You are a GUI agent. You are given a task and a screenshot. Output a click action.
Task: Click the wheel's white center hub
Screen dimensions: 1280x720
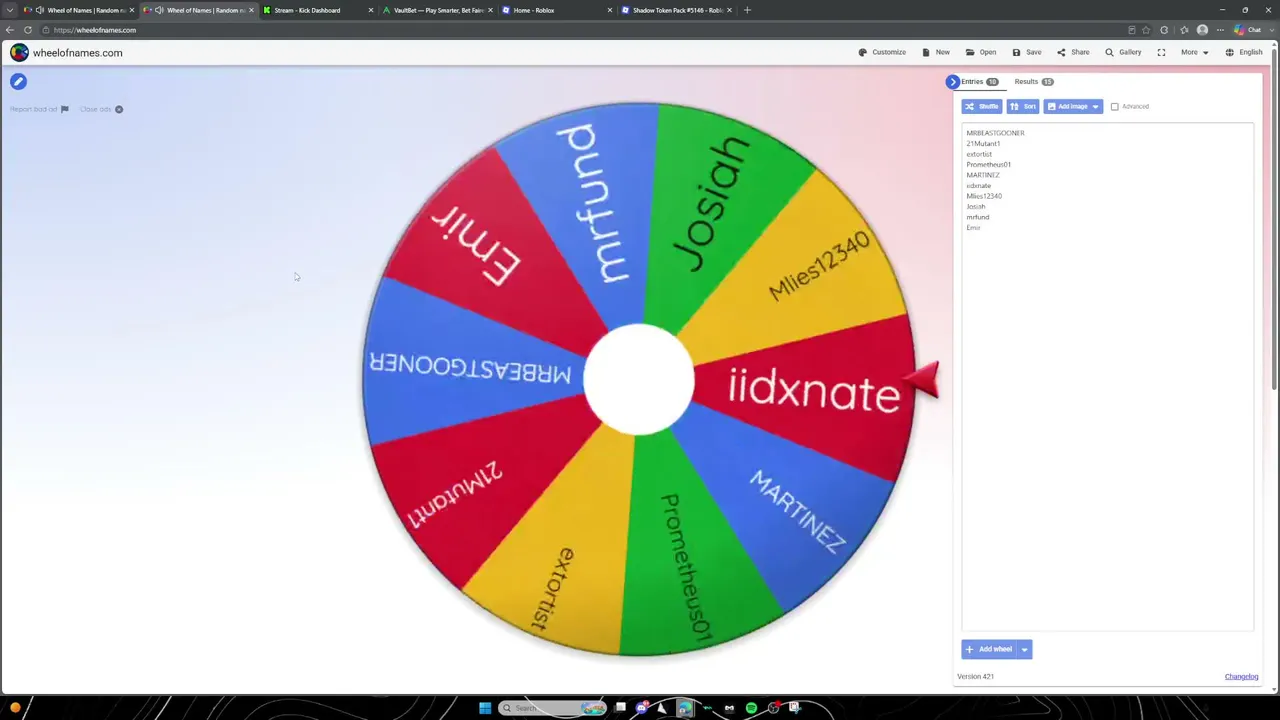pyautogui.click(x=638, y=380)
